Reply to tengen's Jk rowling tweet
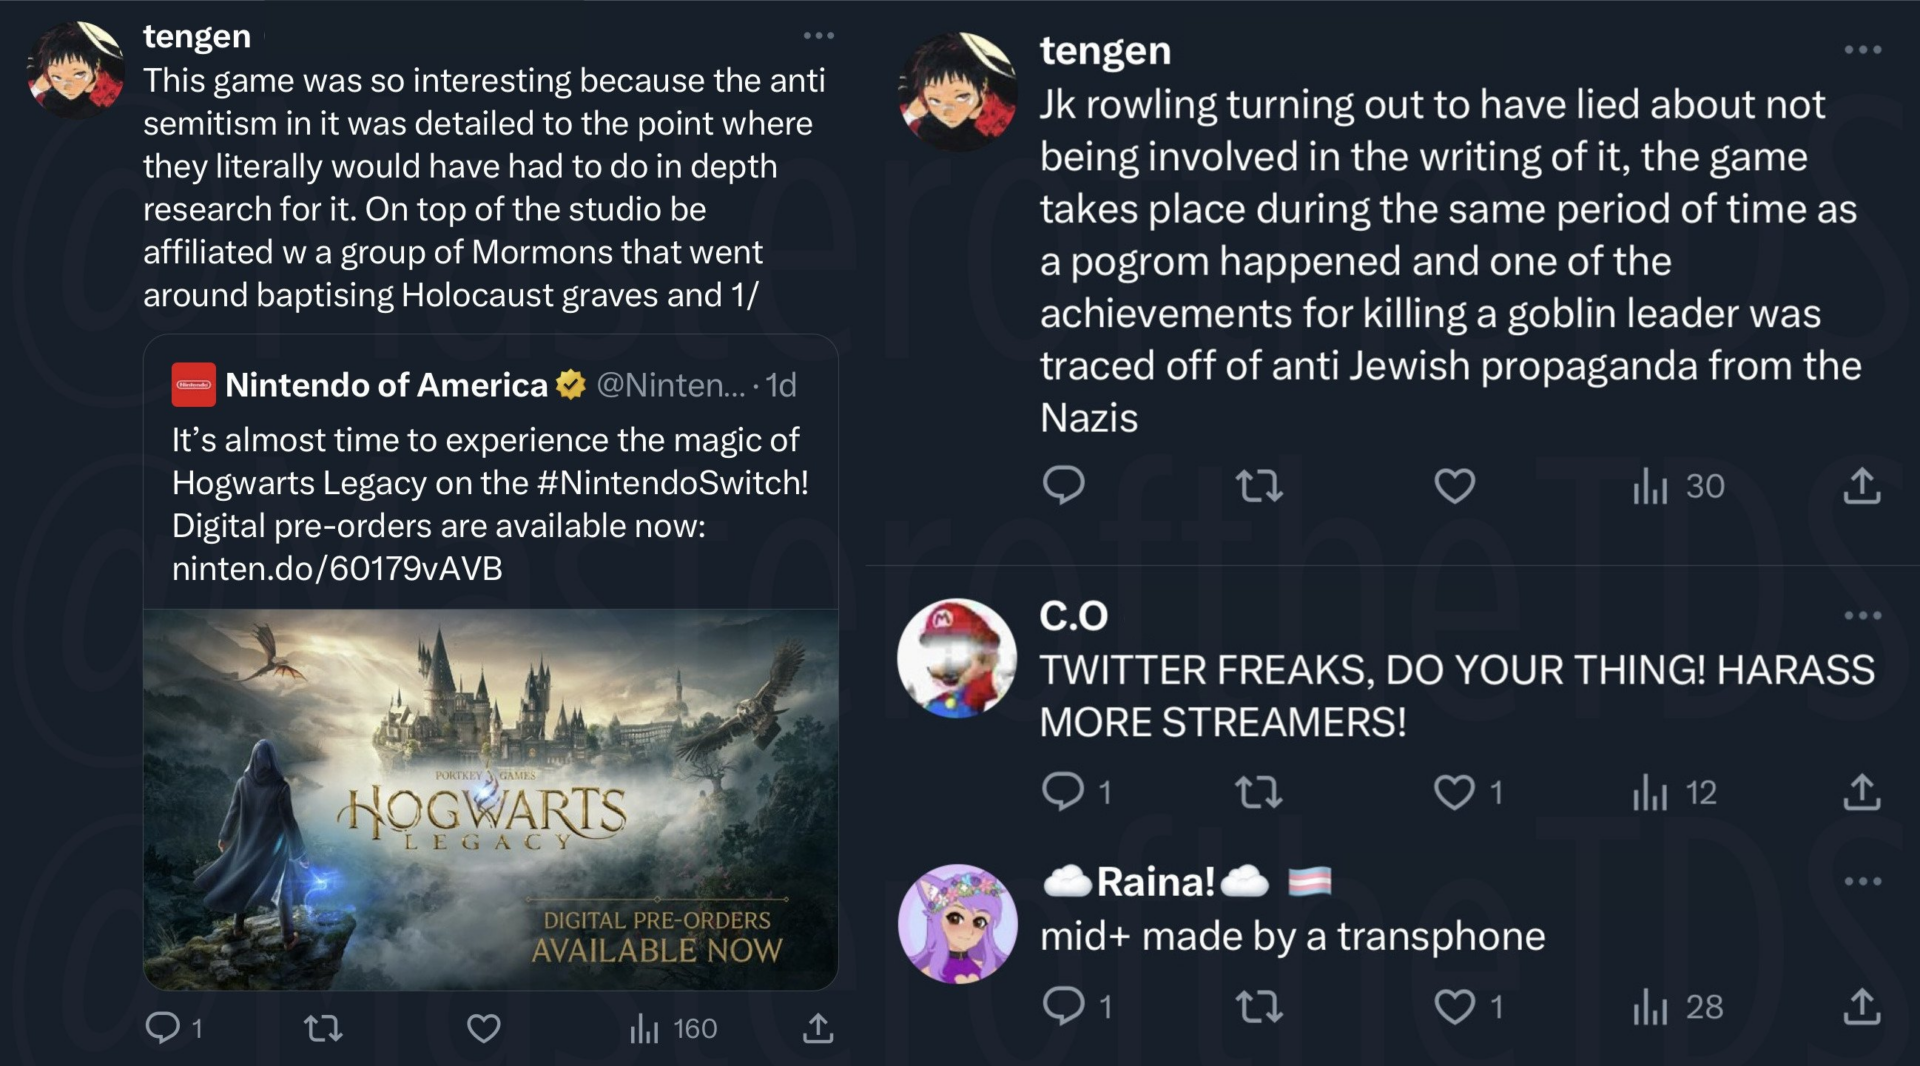The image size is (1920, 1066). point(1063,485)
